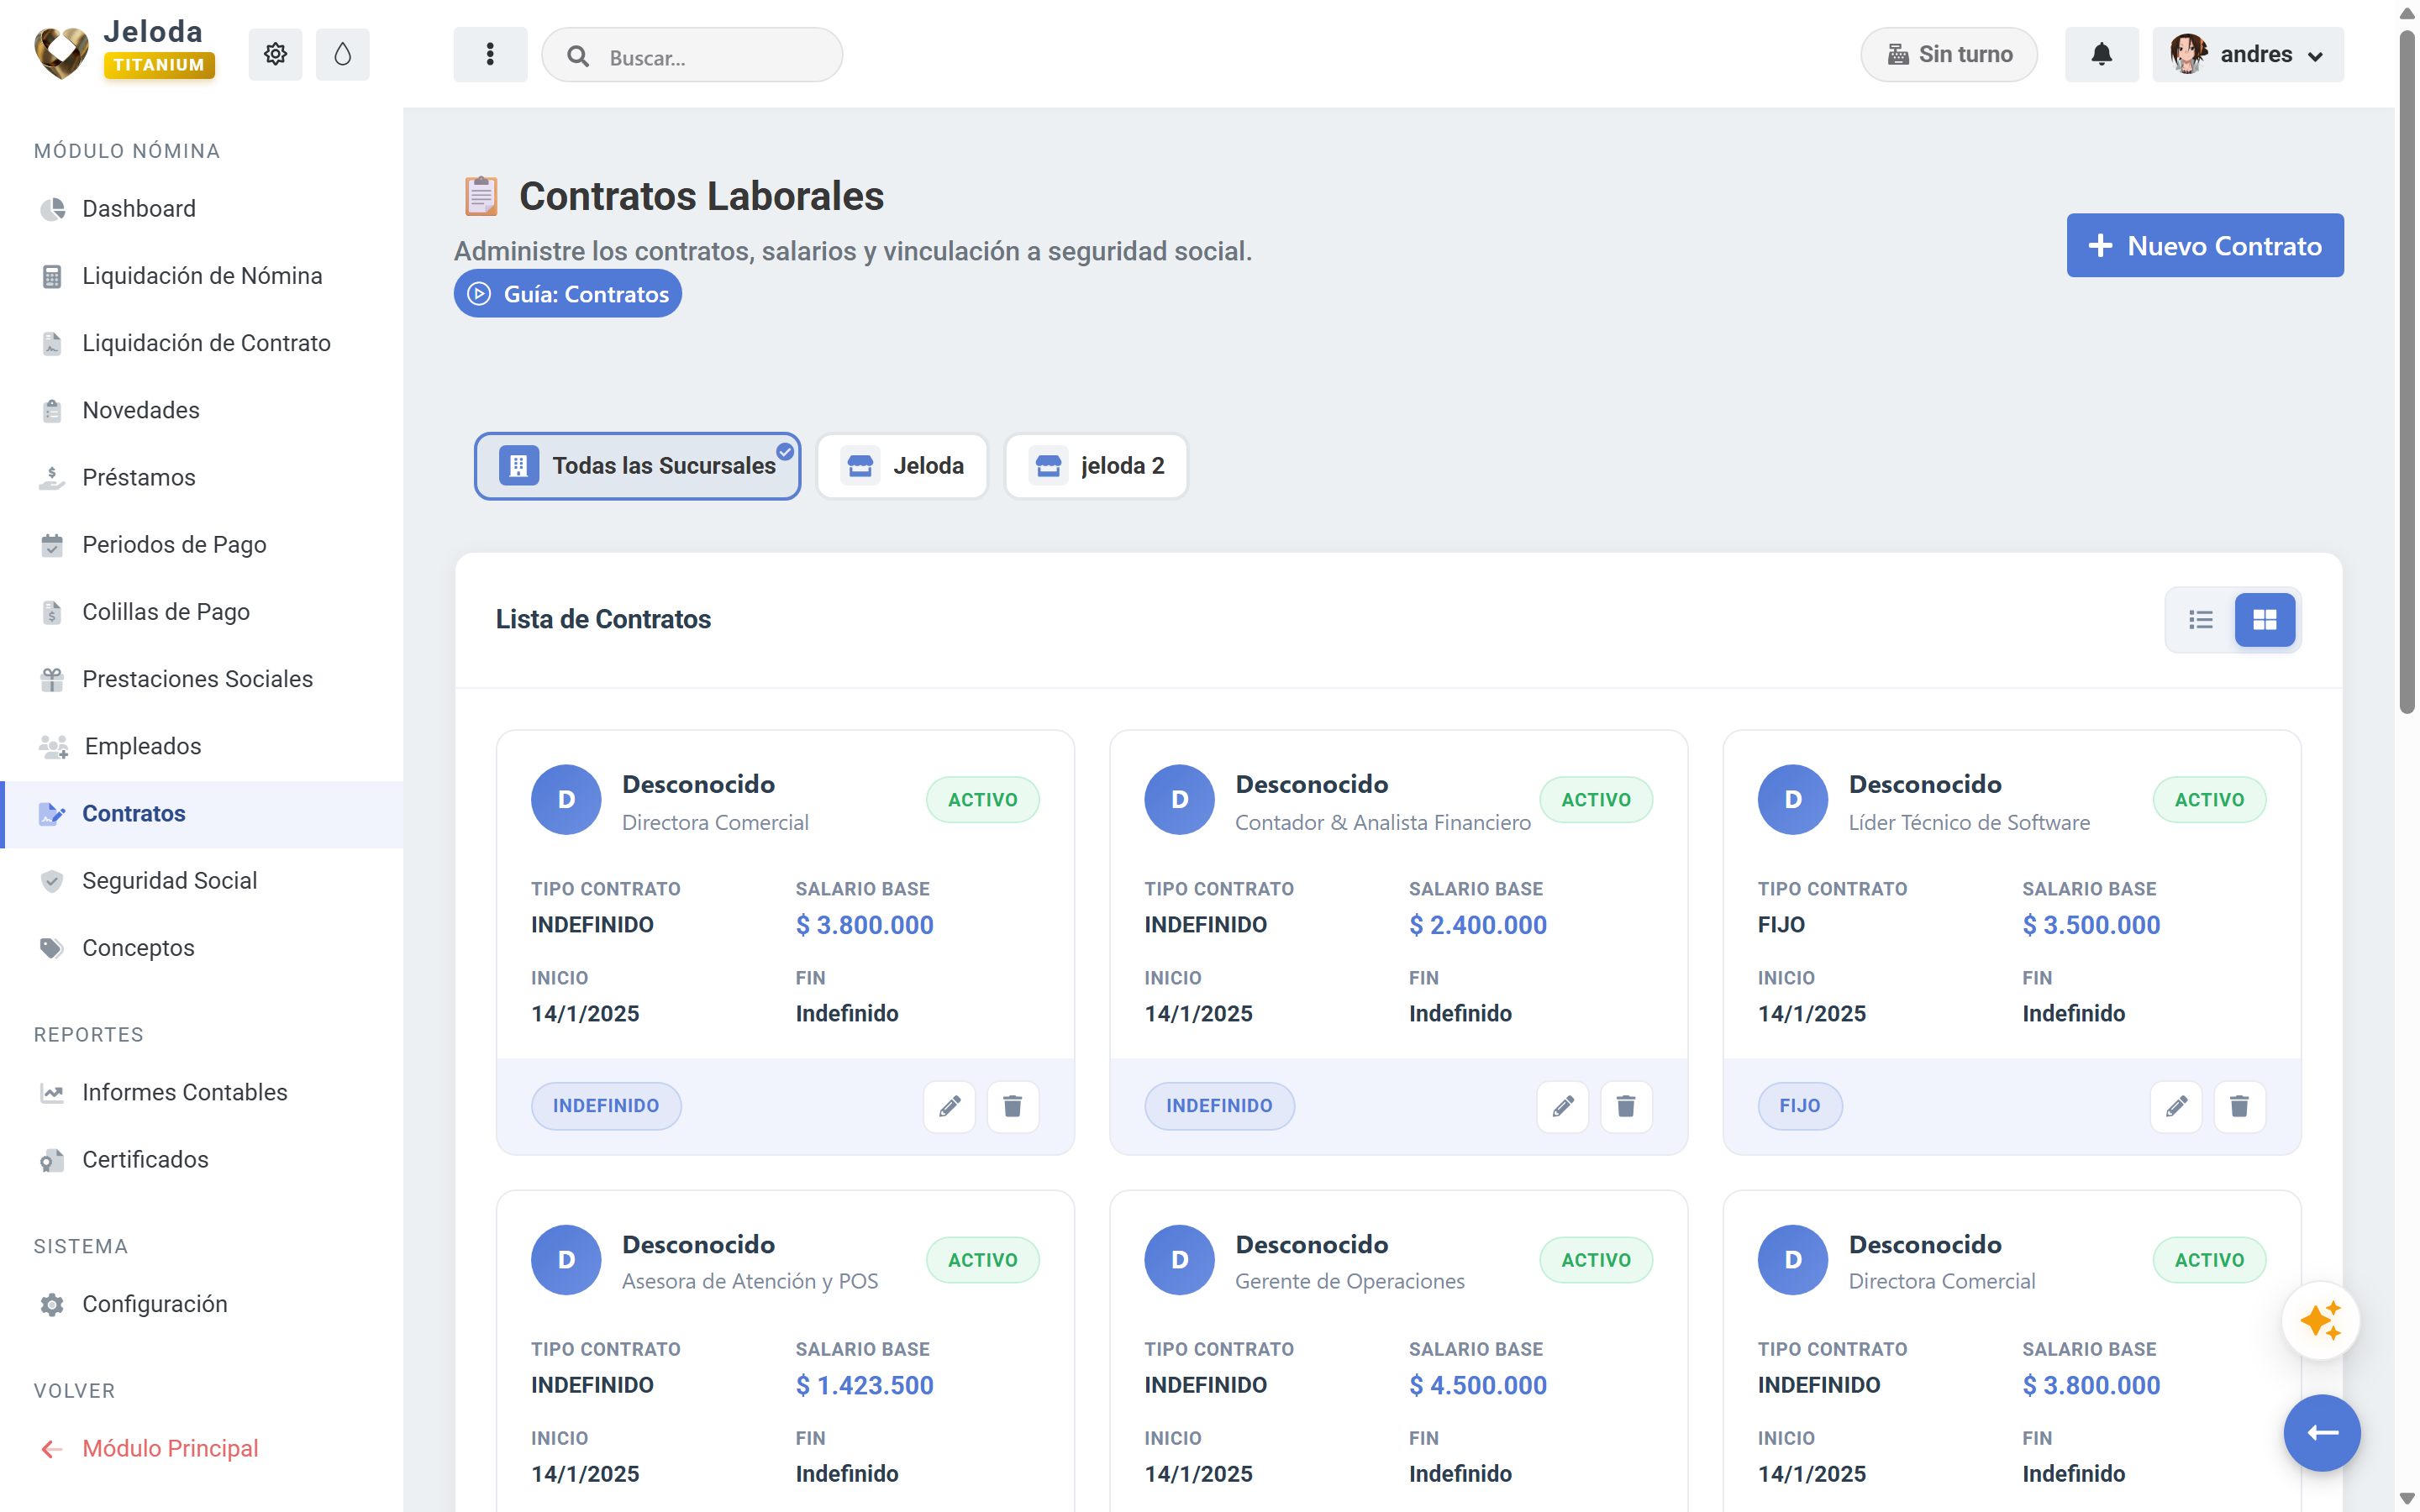Click the Seguridad Social shield icon
Viewport: 2420px width, 1512px height.
52,881
